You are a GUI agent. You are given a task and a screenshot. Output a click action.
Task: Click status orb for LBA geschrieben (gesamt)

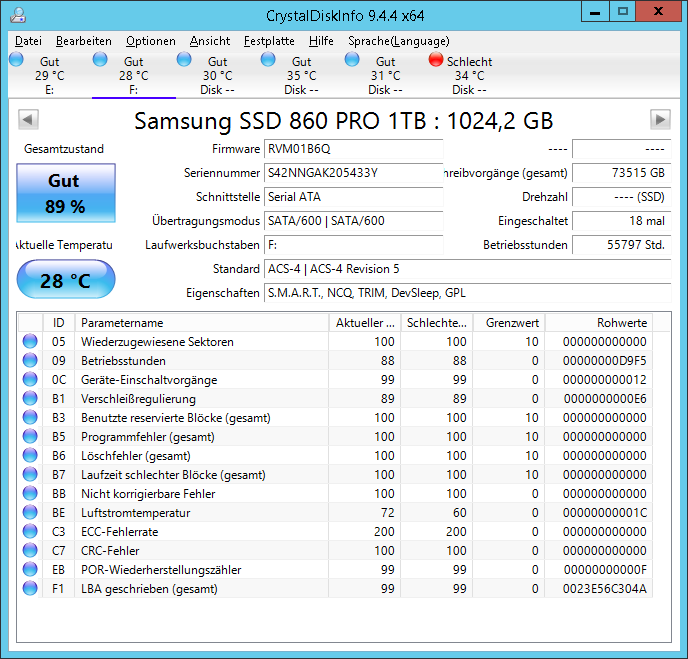[30, 588]
